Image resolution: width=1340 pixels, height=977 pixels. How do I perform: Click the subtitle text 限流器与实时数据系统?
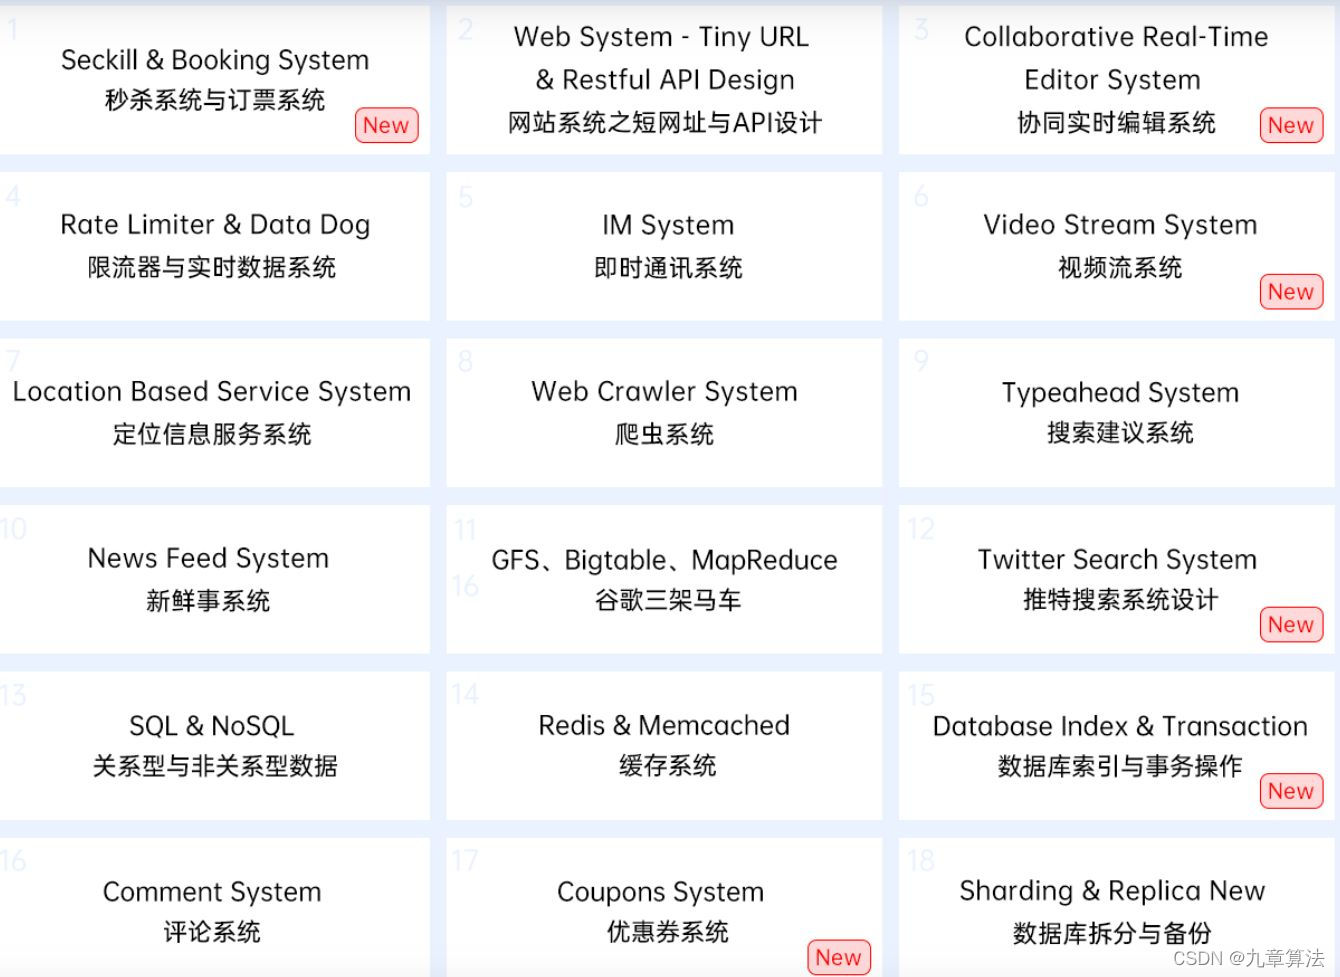point(212,267)
